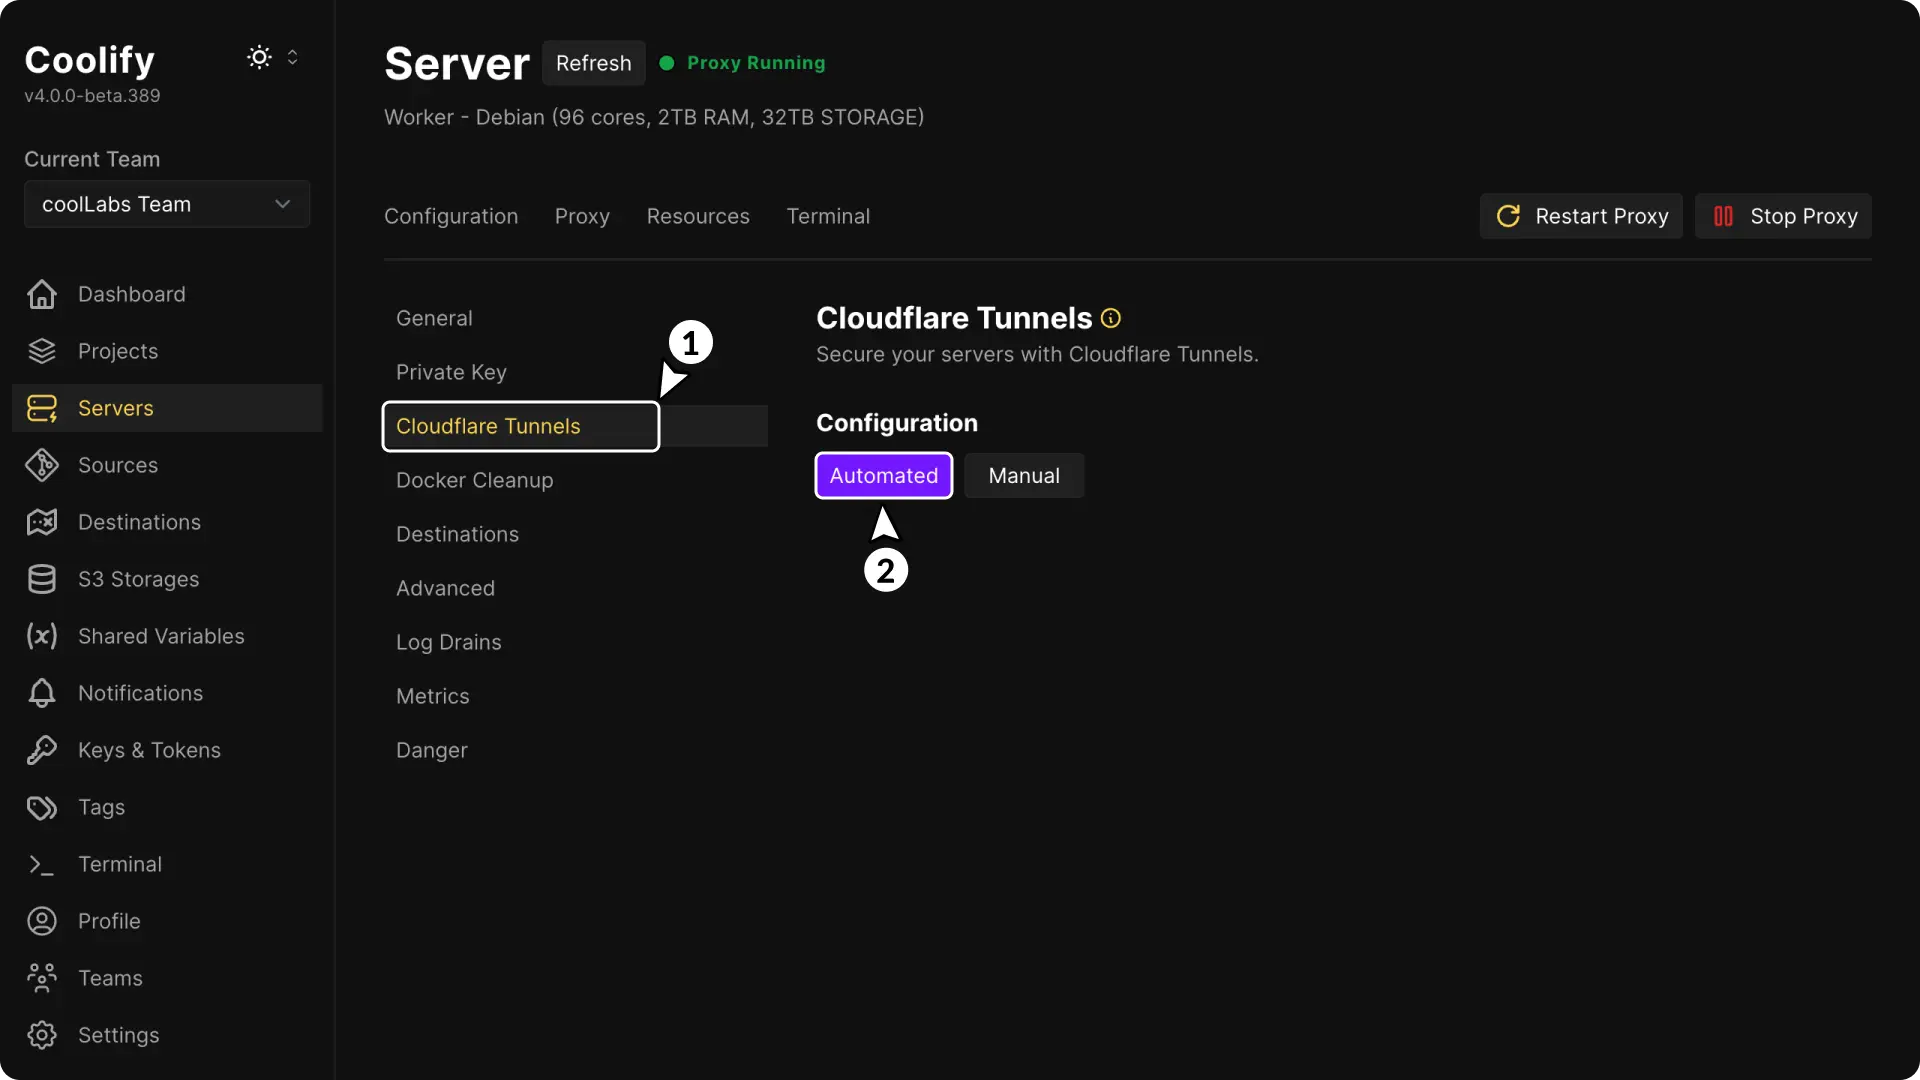Open S3 Storages database icon
1920x1080 pixels.
pos(42,579)
